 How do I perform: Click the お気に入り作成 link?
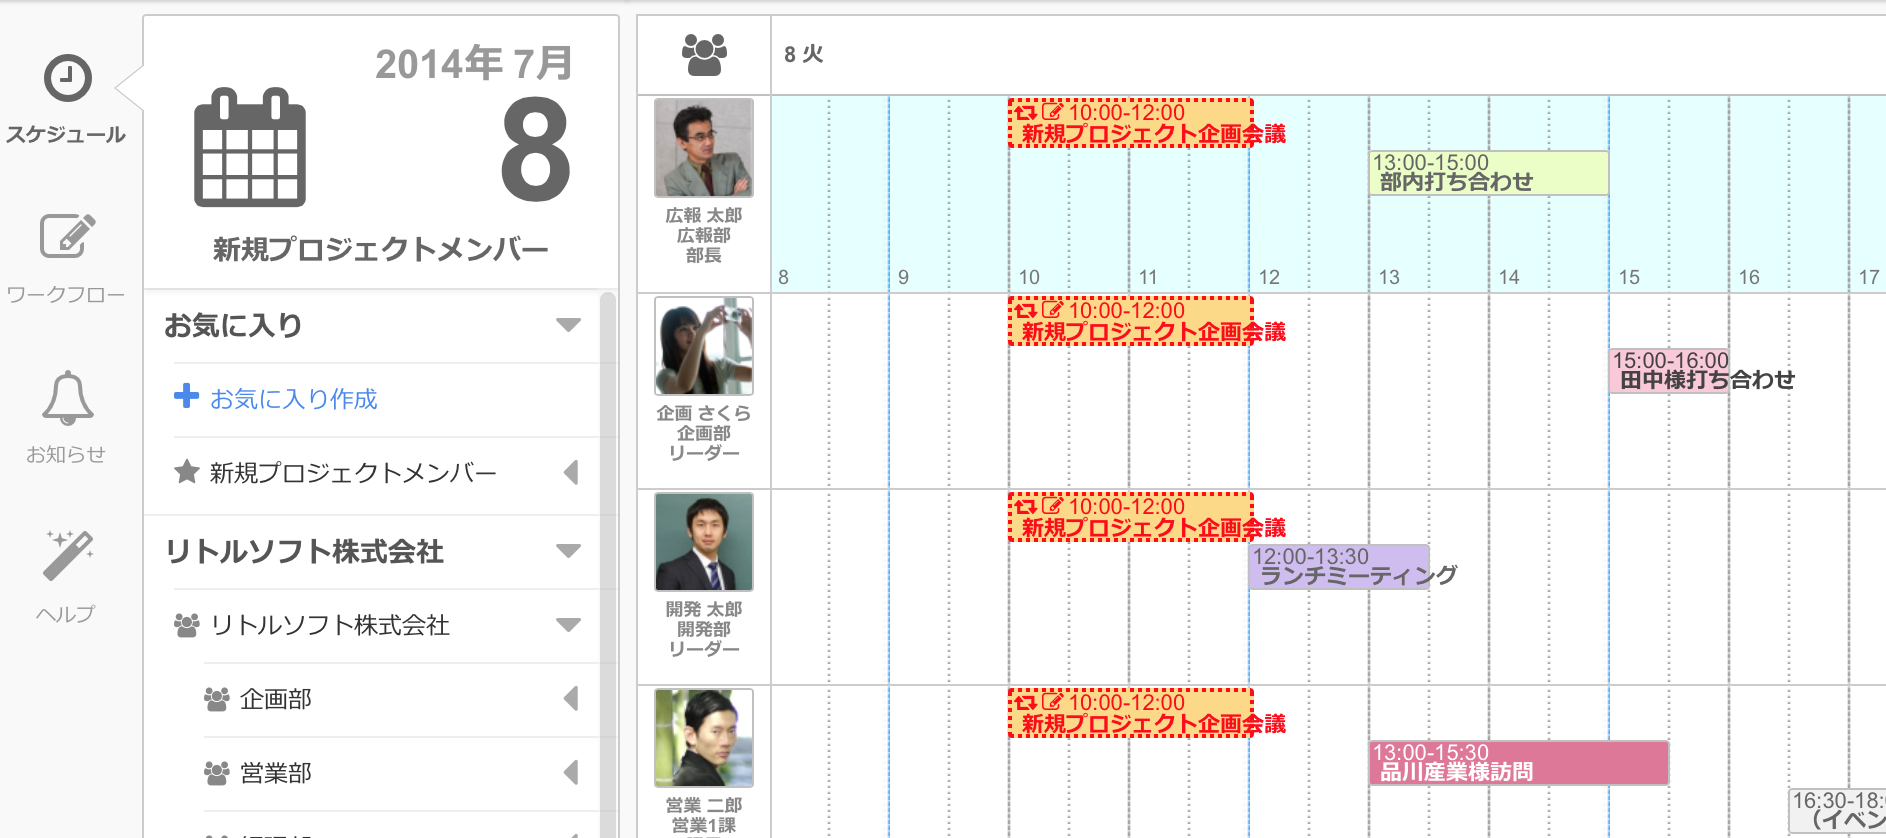(294, 399)
